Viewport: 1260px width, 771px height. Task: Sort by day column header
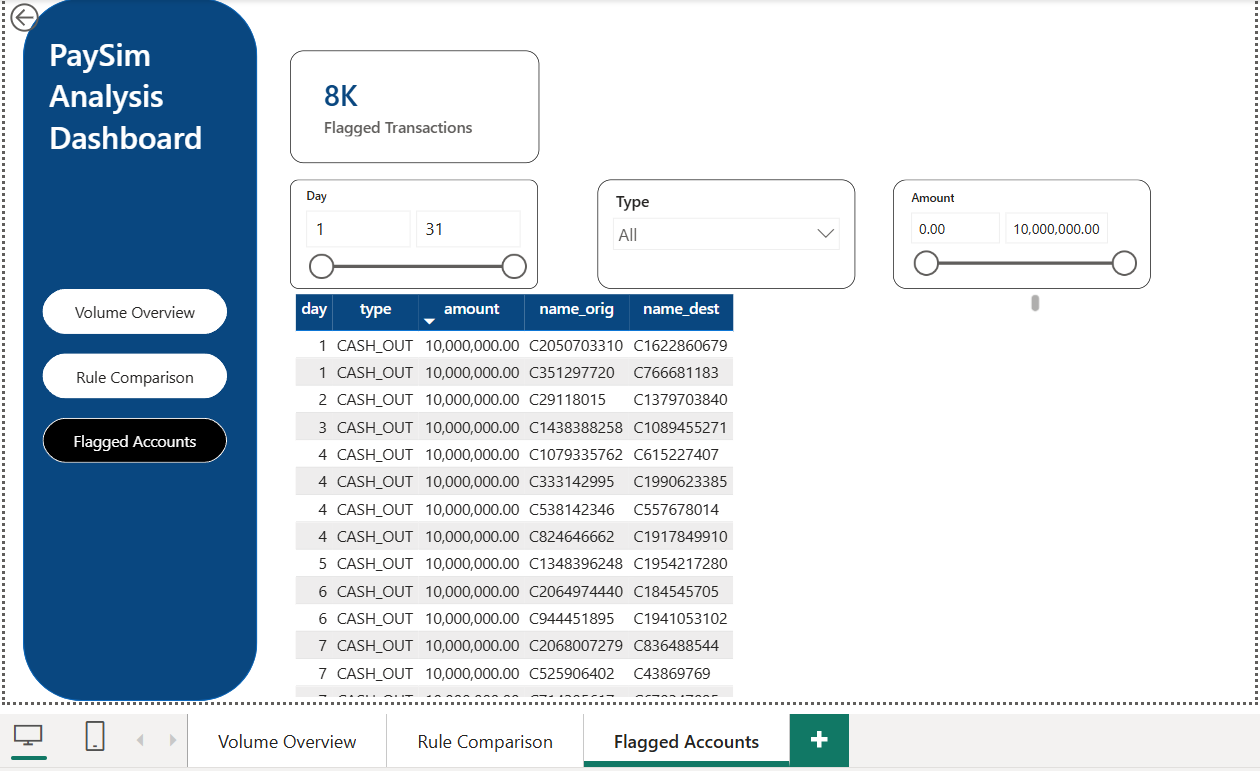(314, 310)
